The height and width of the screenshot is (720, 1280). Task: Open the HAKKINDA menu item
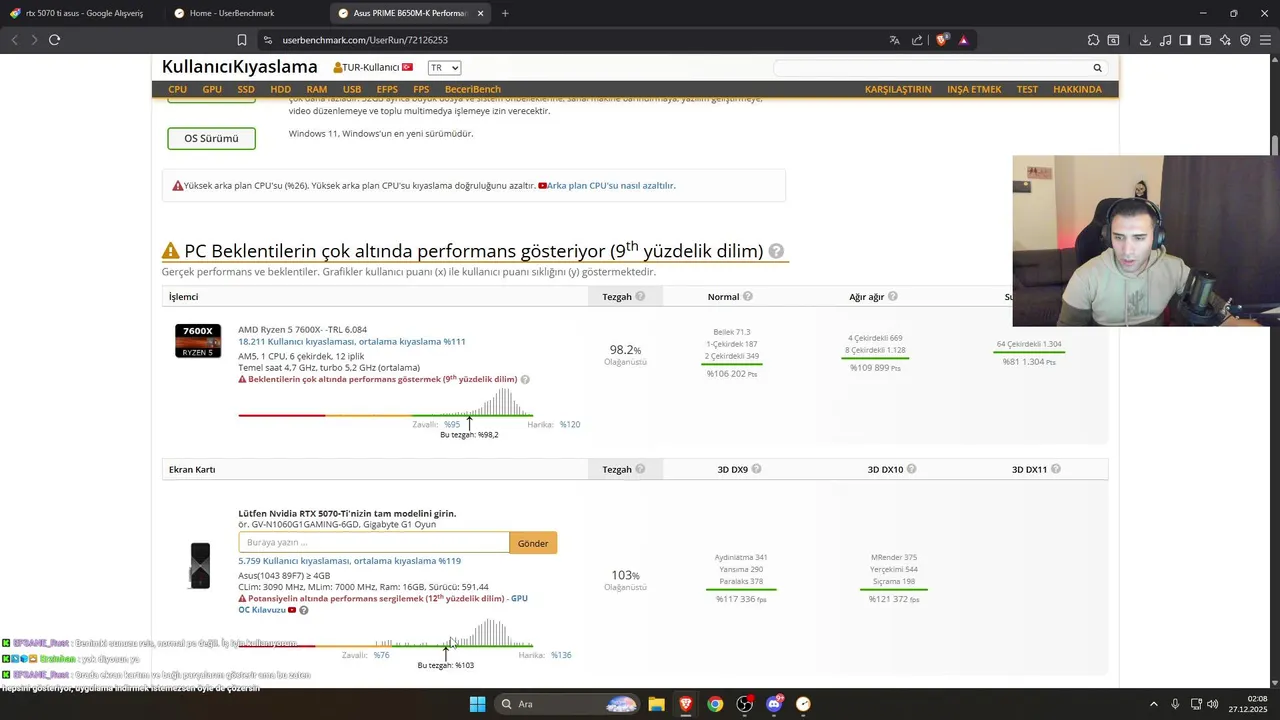(x=1077, y=89)
